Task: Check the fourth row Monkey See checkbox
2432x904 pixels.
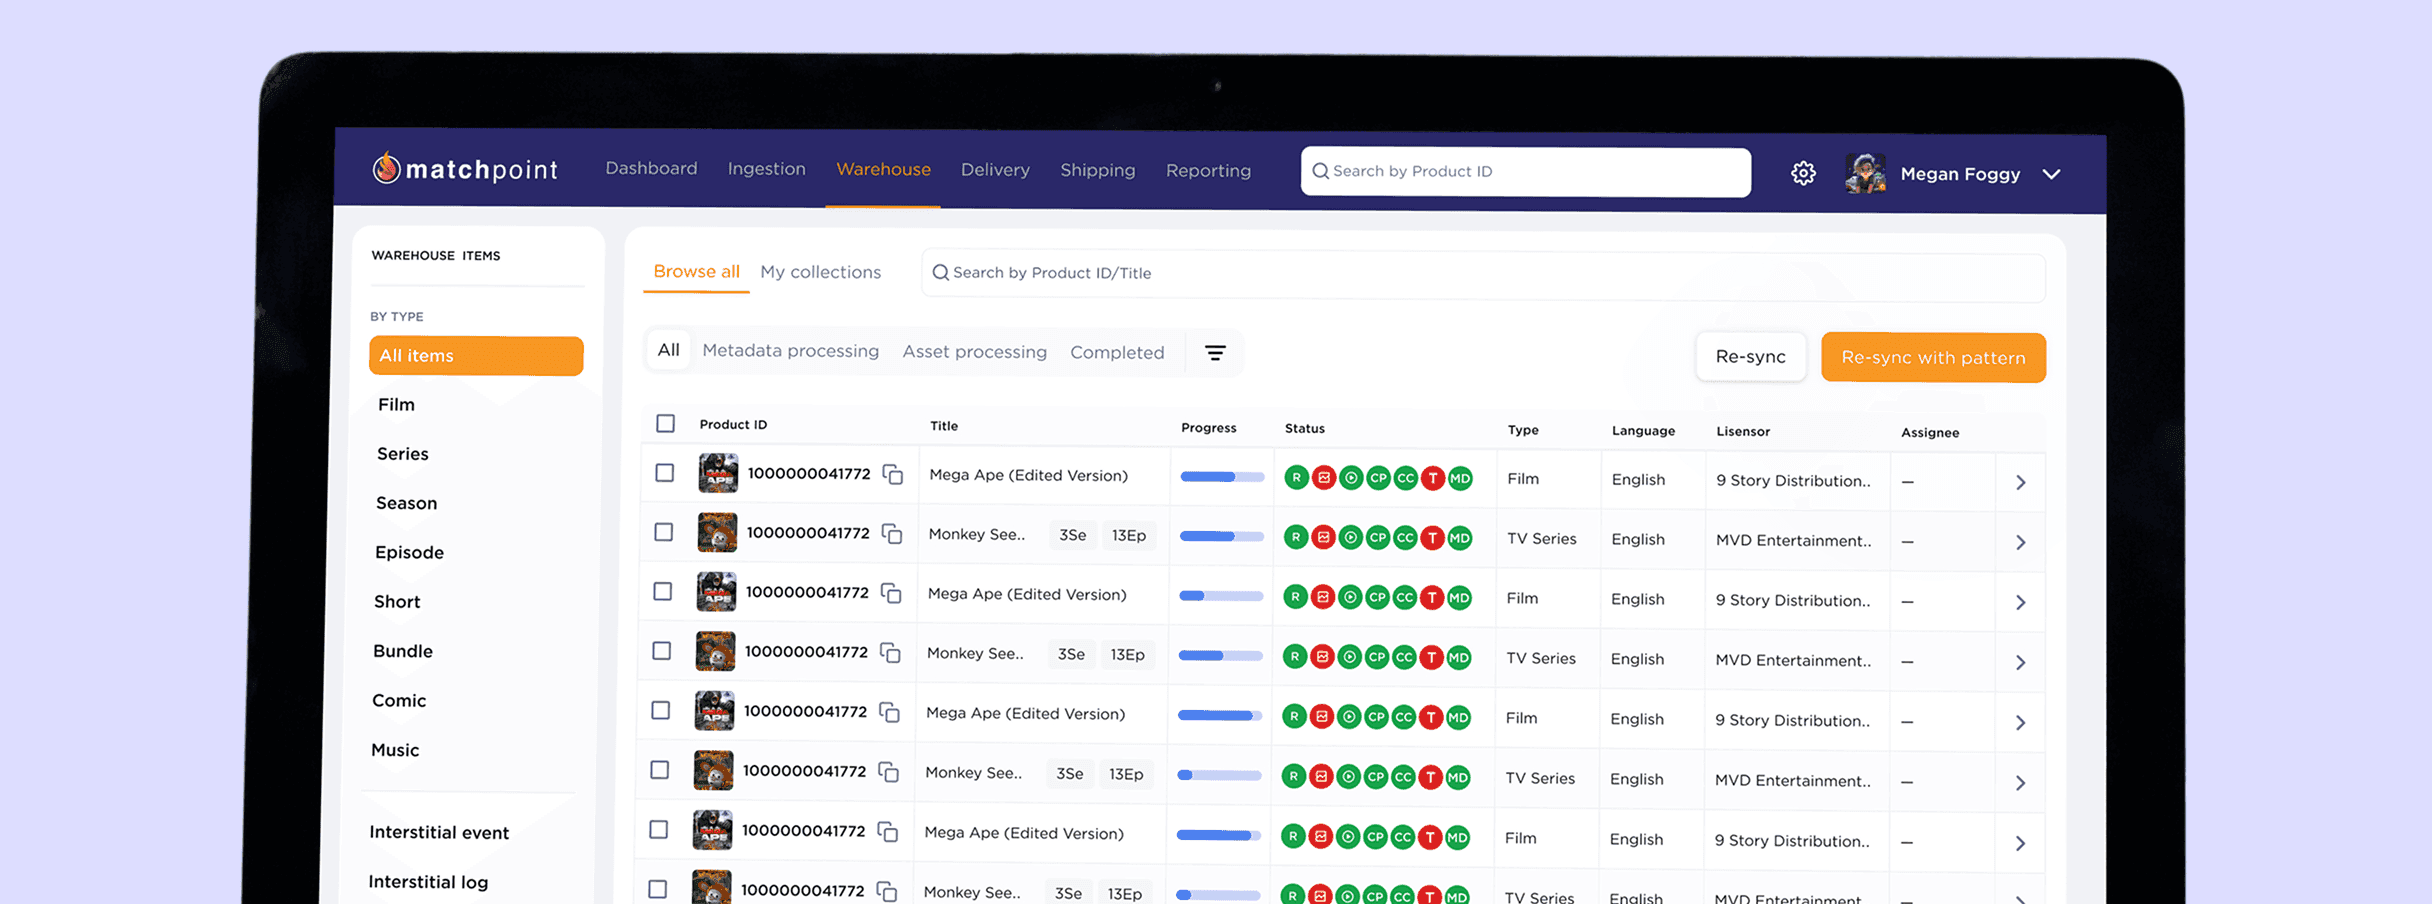Action: tap(661, 650)
